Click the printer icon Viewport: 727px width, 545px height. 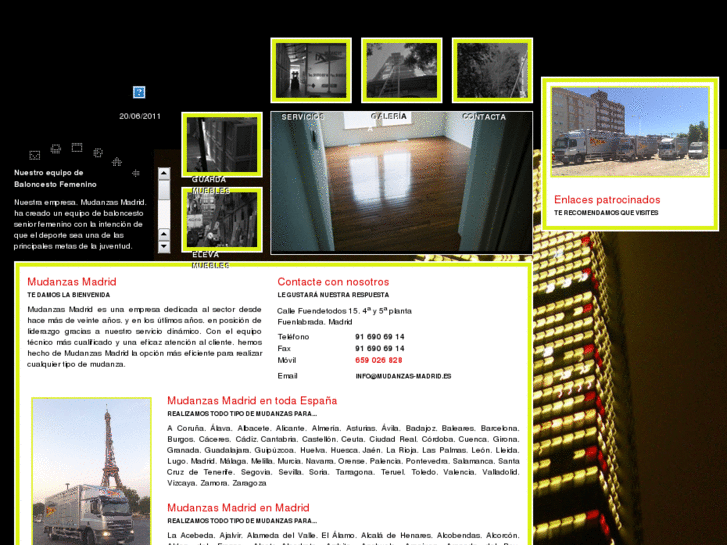56,149
